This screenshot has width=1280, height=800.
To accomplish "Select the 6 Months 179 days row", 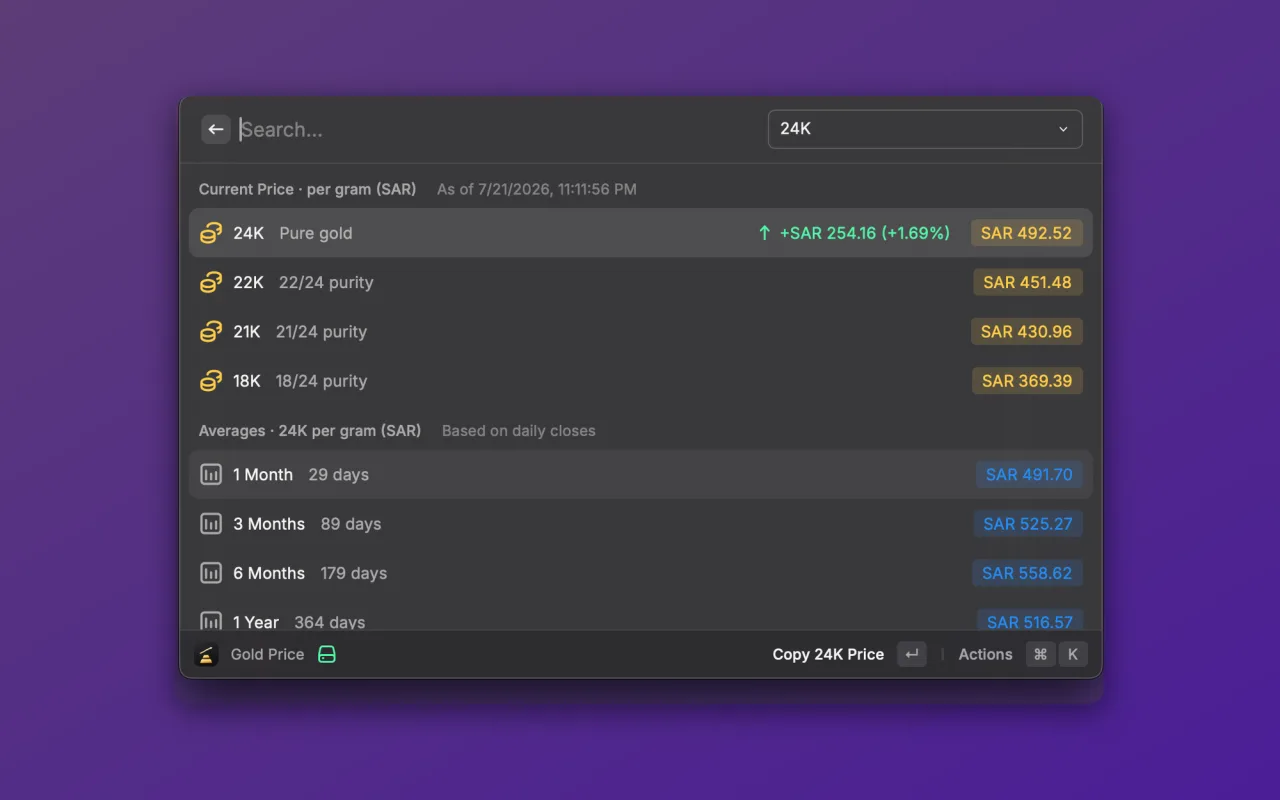I will coord(641,573).
